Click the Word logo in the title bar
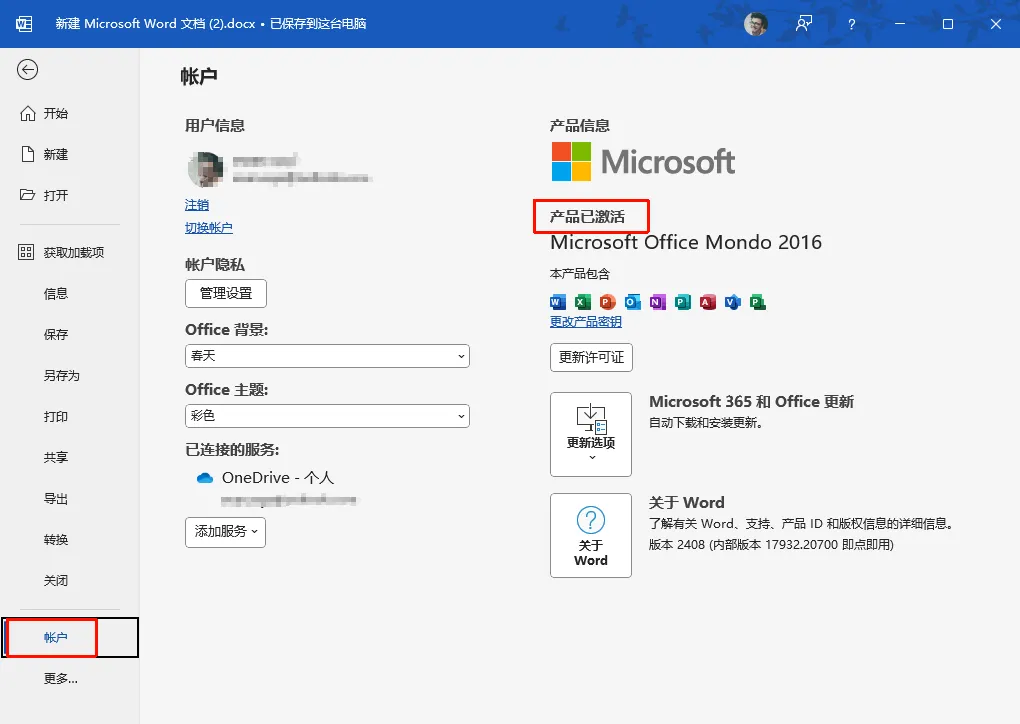 coord(24,24)
